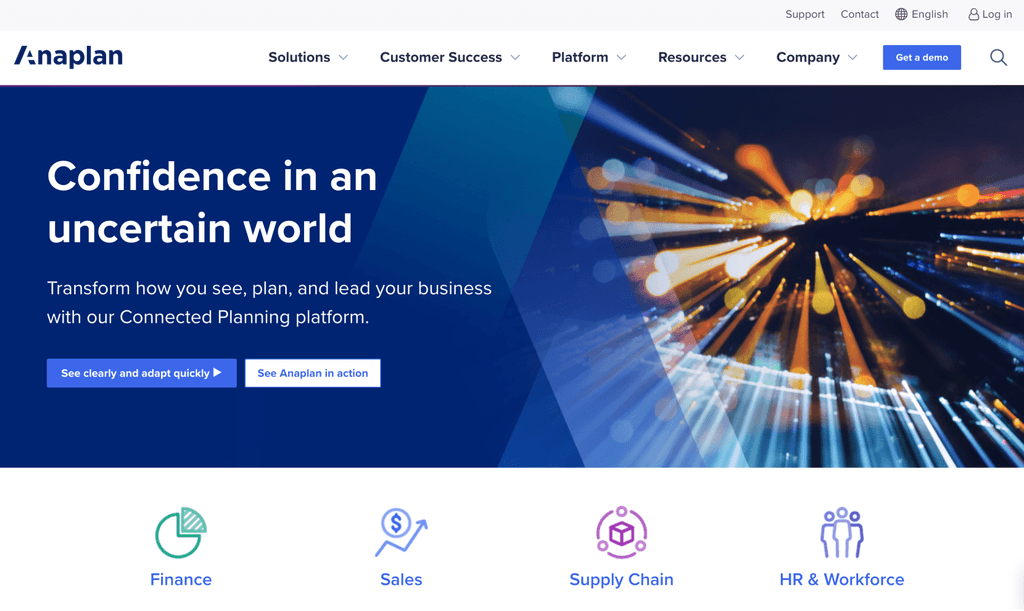
Task: Open the search magnifier icon
Action: tap(998, 57)
